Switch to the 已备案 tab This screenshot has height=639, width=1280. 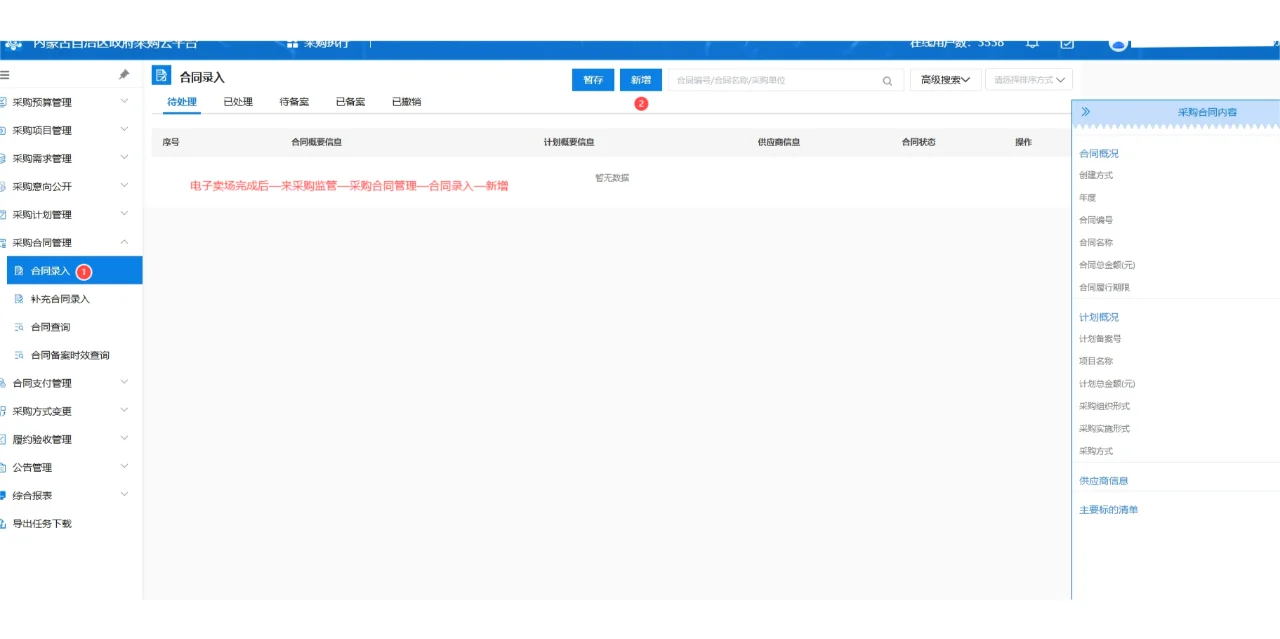tap(350, 102)
